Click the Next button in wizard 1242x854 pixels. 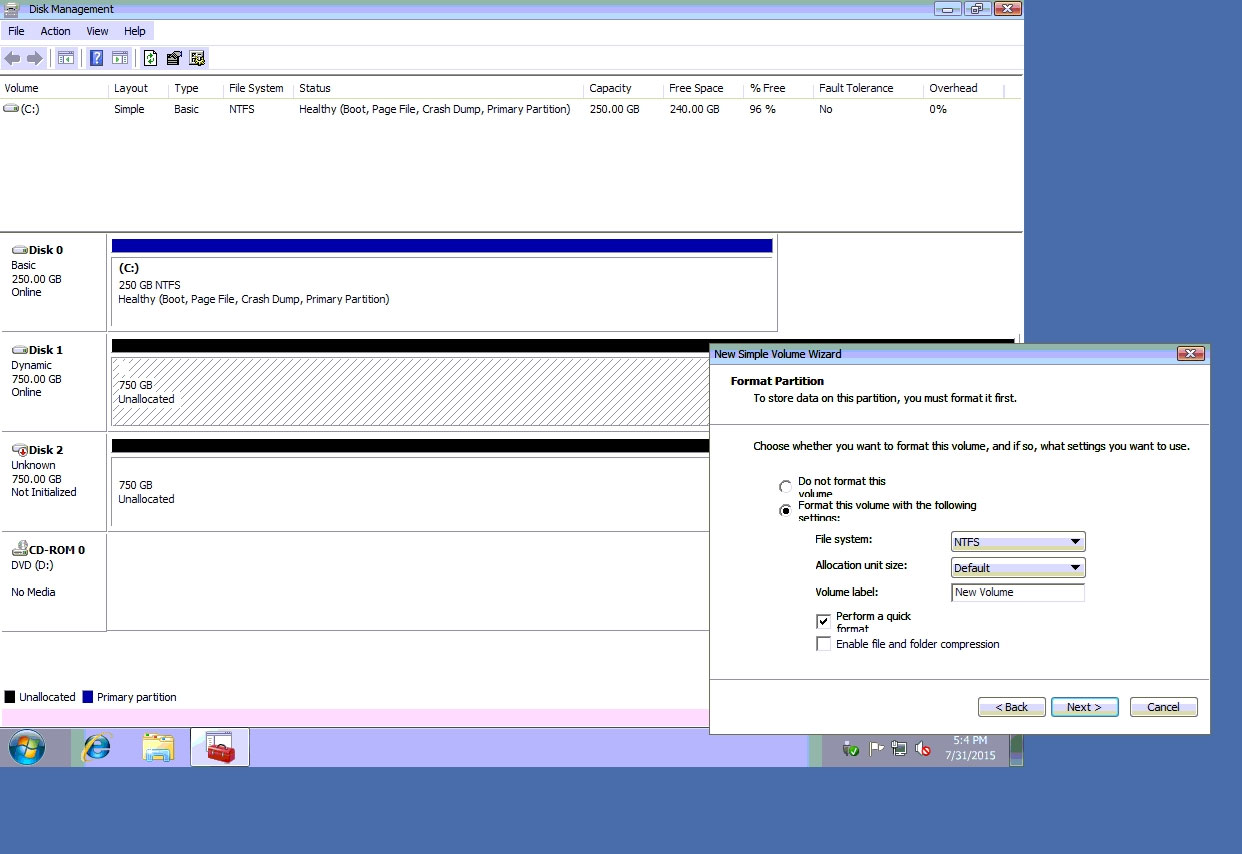[x=1084, y=707]
